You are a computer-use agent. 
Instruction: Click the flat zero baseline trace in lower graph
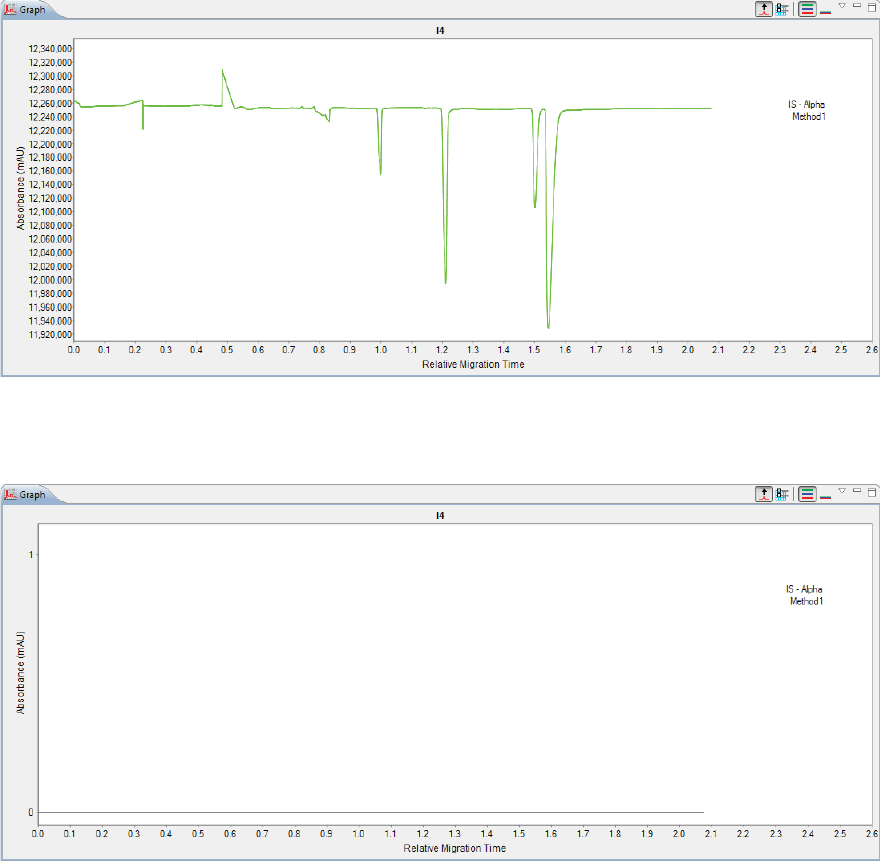[x=370, y=812]
